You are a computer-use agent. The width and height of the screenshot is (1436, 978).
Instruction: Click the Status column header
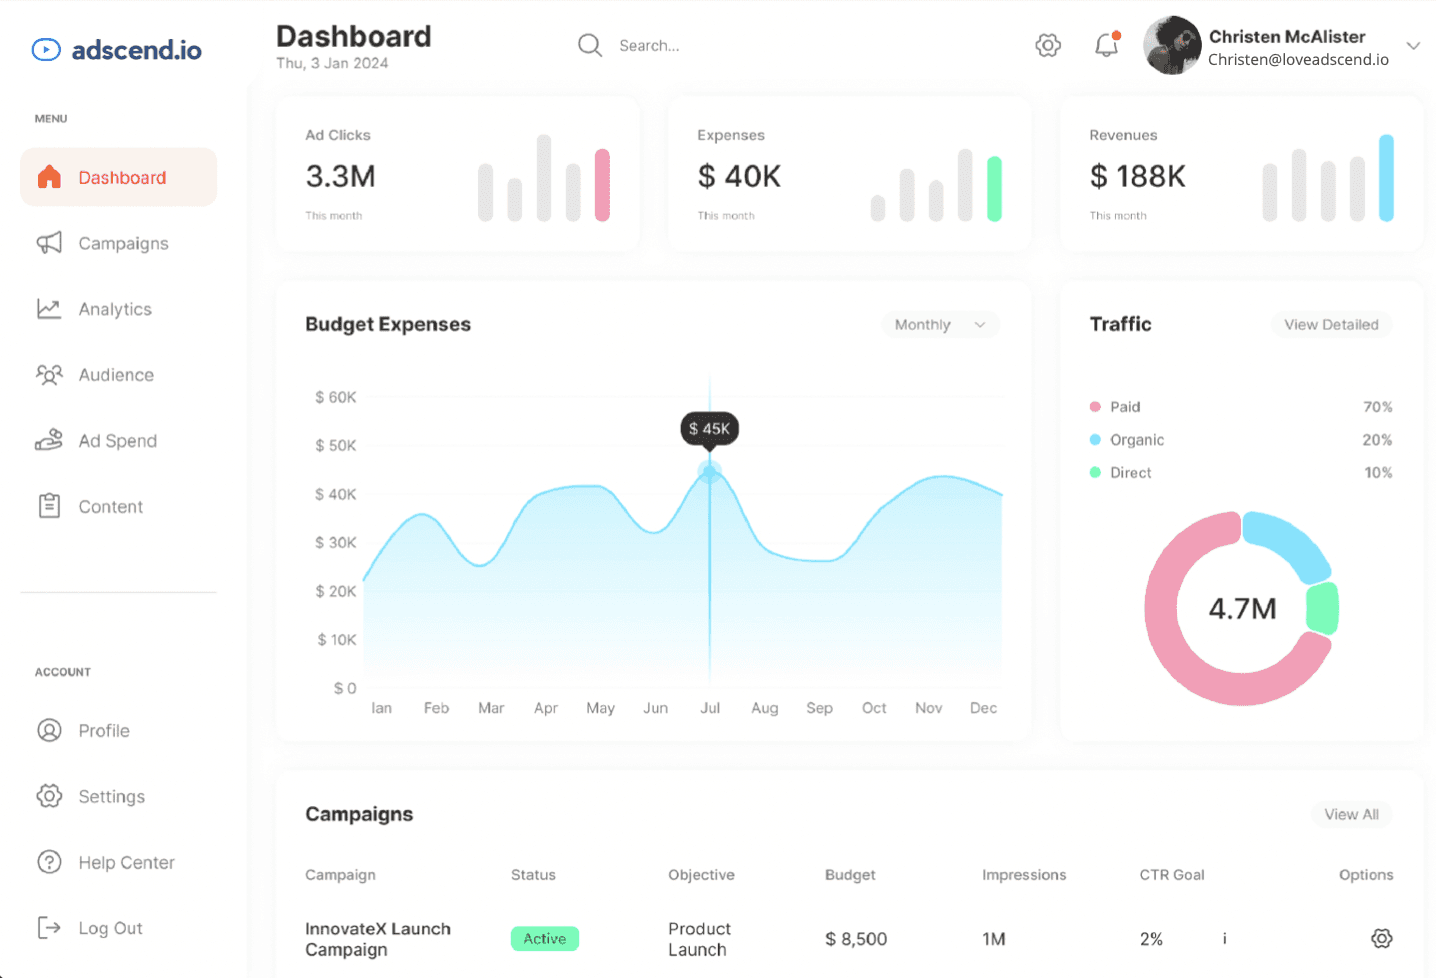click(533, 874)
